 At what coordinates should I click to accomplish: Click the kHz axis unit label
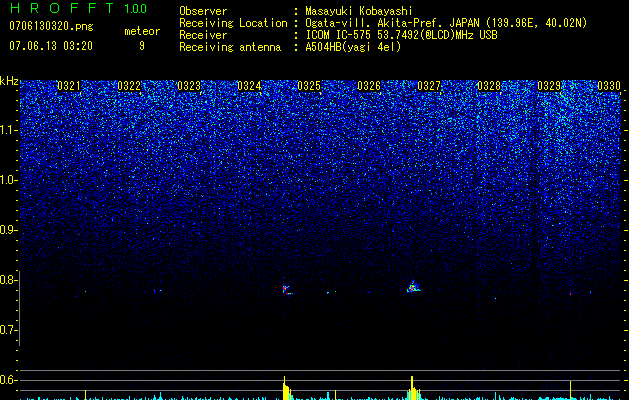pyautogui.click(x=9, y=81)
